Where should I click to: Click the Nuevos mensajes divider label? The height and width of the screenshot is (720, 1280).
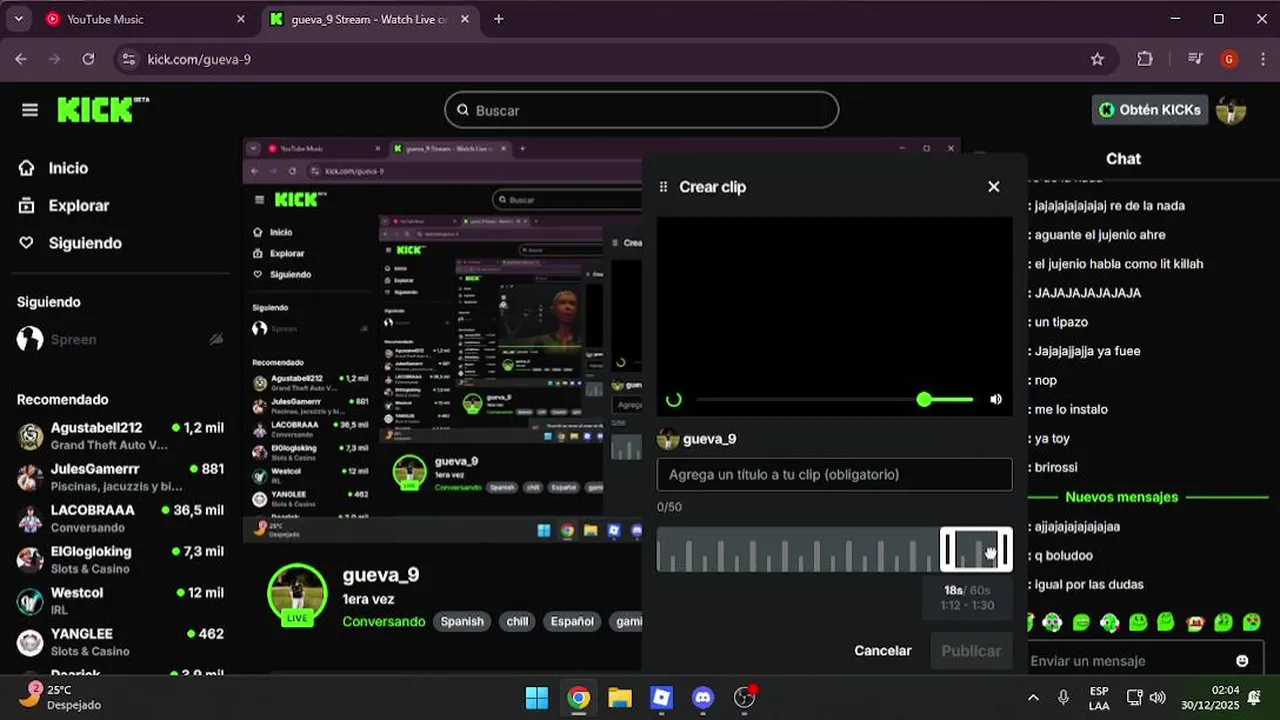pos(1121,497)
